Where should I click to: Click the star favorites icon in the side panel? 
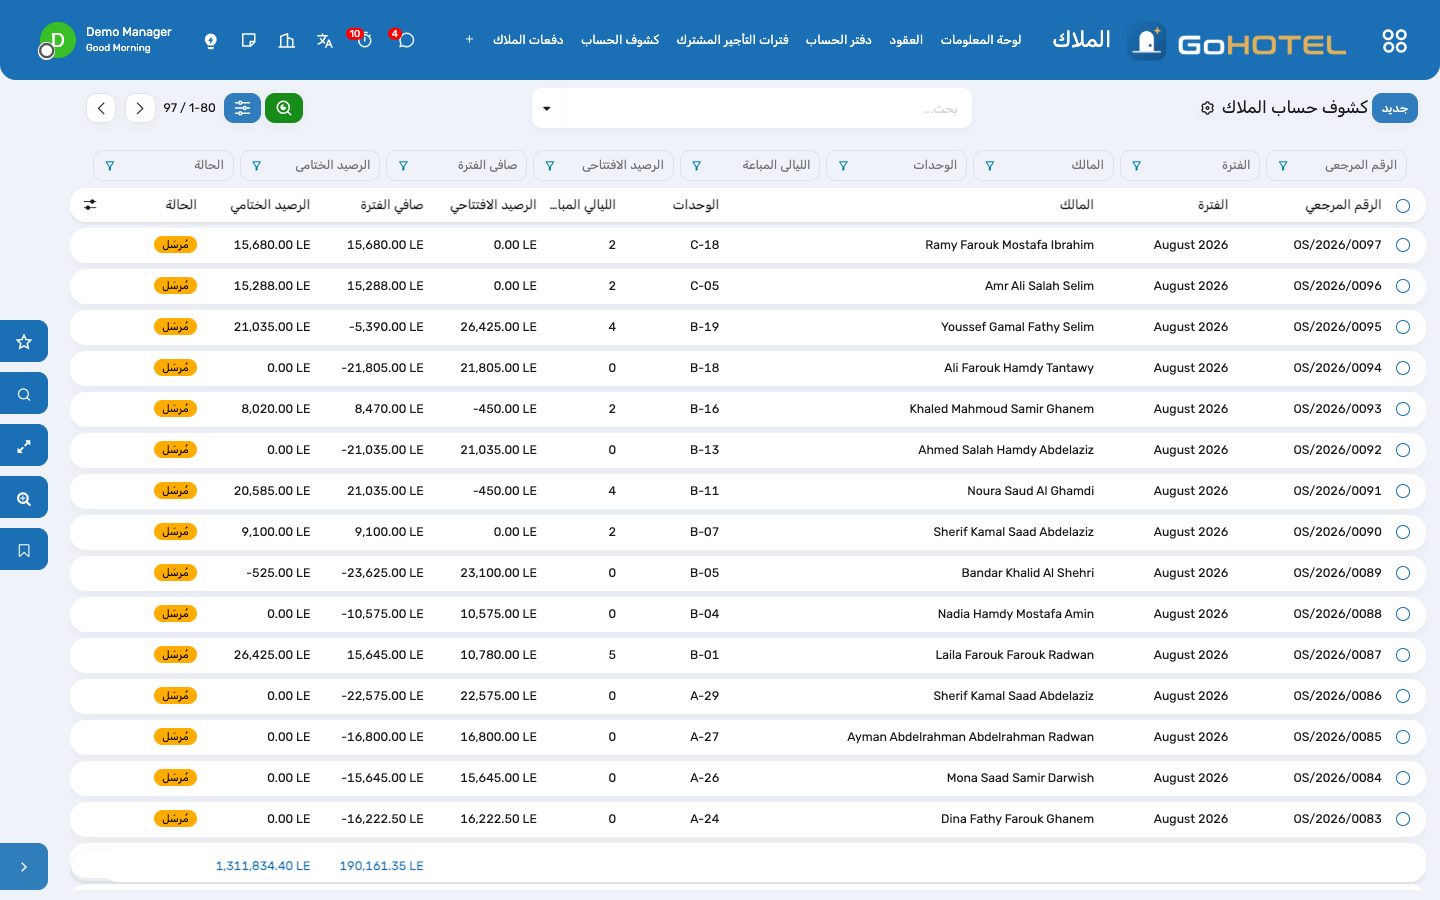click(x=24, y=342)
